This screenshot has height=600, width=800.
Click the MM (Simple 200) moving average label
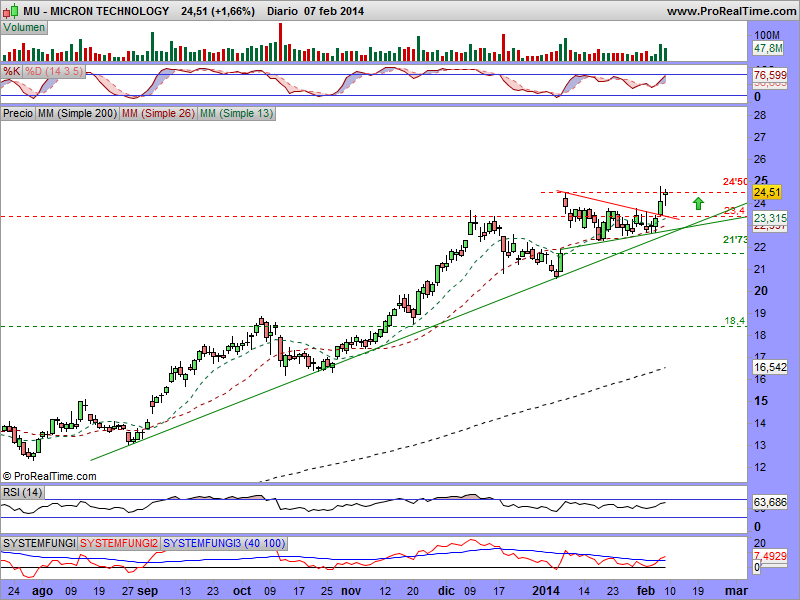pos(77,113)
